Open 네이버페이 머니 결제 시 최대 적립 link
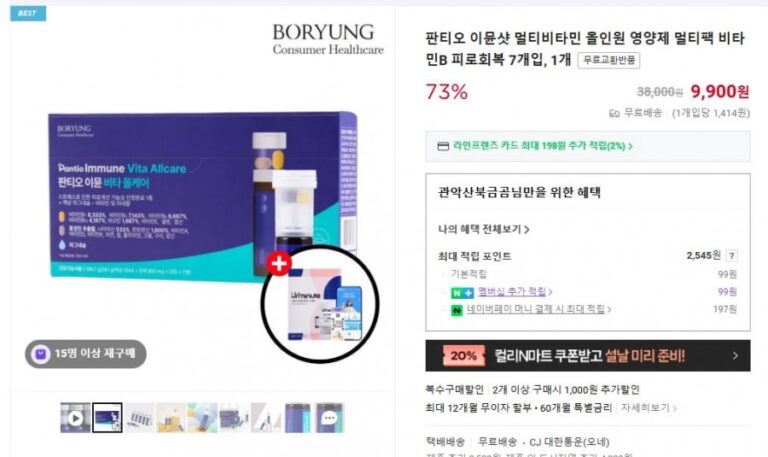 coord(538,309)
